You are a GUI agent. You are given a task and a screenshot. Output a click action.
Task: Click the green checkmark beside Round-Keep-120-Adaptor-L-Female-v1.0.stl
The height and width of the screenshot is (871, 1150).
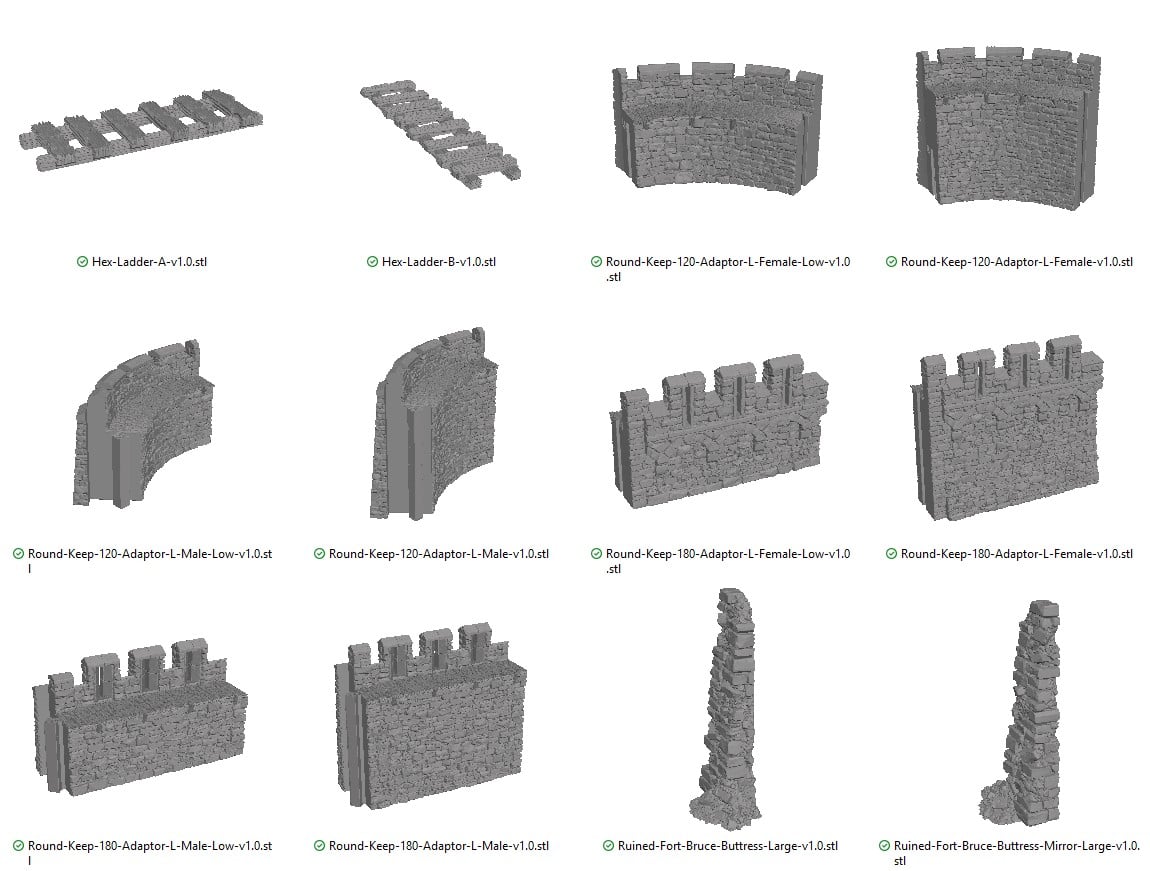[891, 262]
